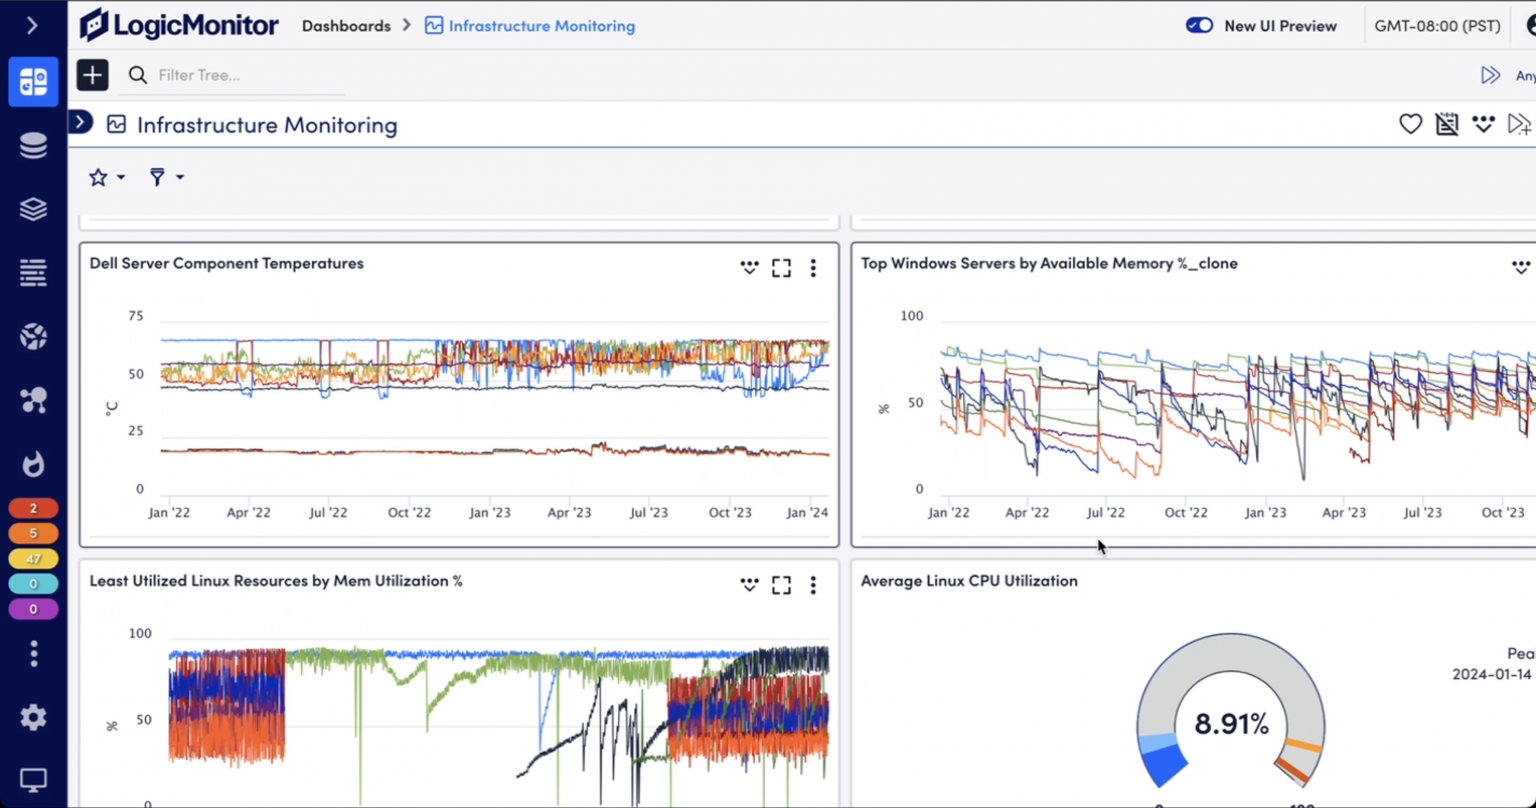Toggle the New UI Preview switch
The height and width of the screenshot is (808, 1536).
tap(1199, 26)
